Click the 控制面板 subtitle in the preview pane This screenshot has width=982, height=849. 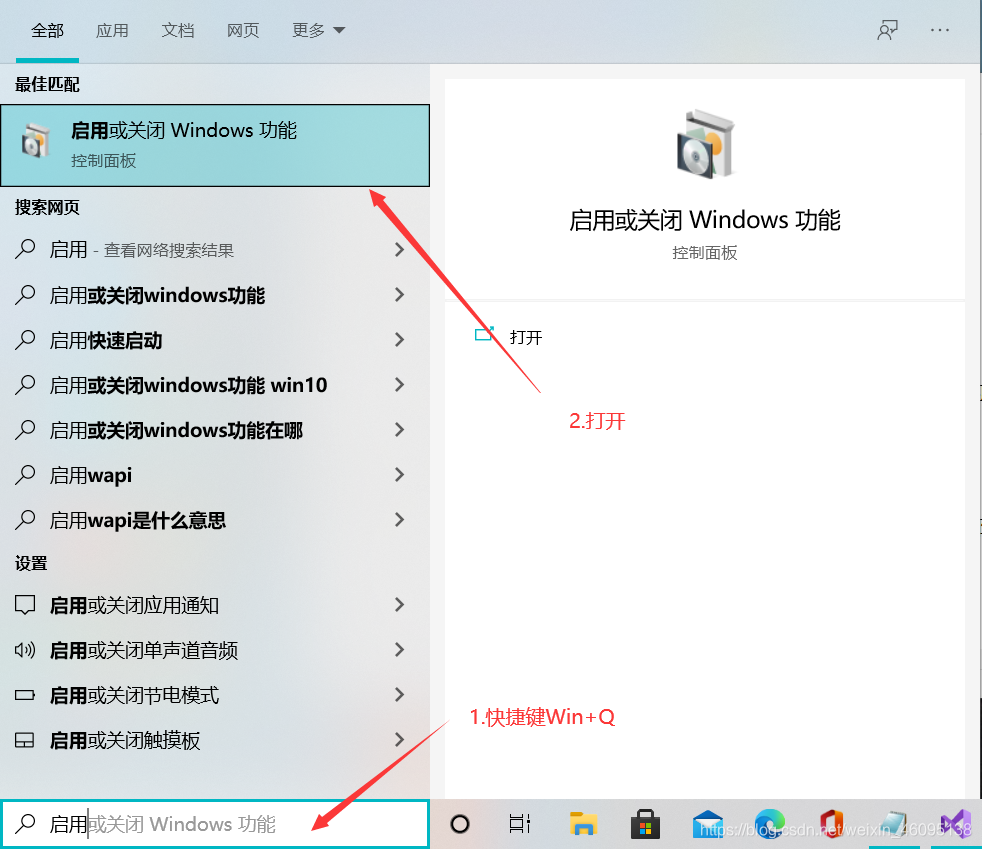tap(705, 253)
